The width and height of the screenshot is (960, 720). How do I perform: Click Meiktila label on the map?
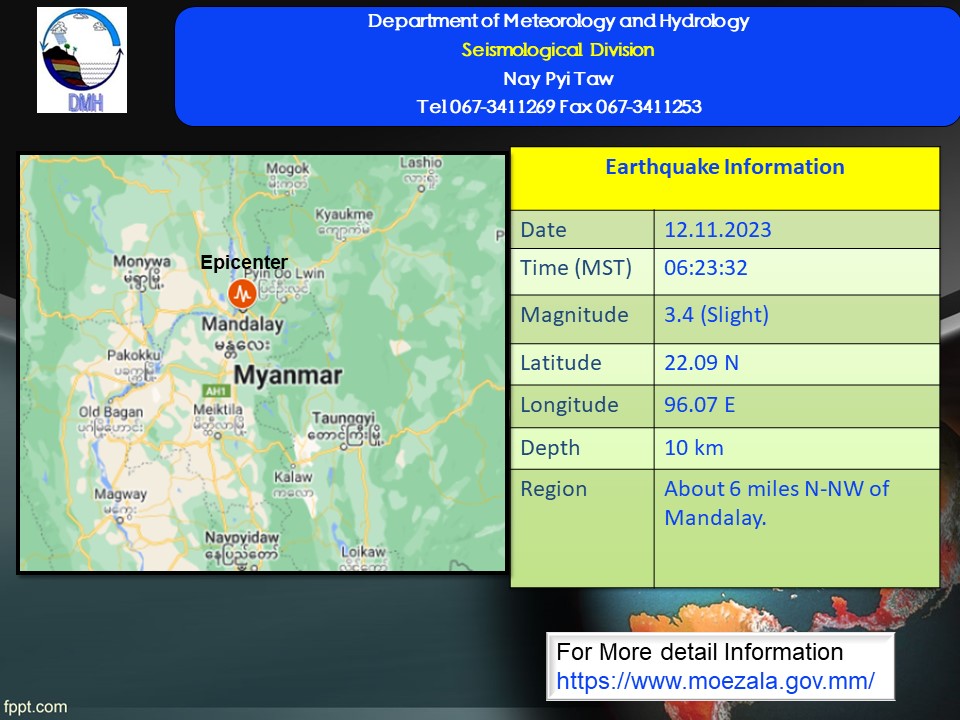tap(218, 408)
